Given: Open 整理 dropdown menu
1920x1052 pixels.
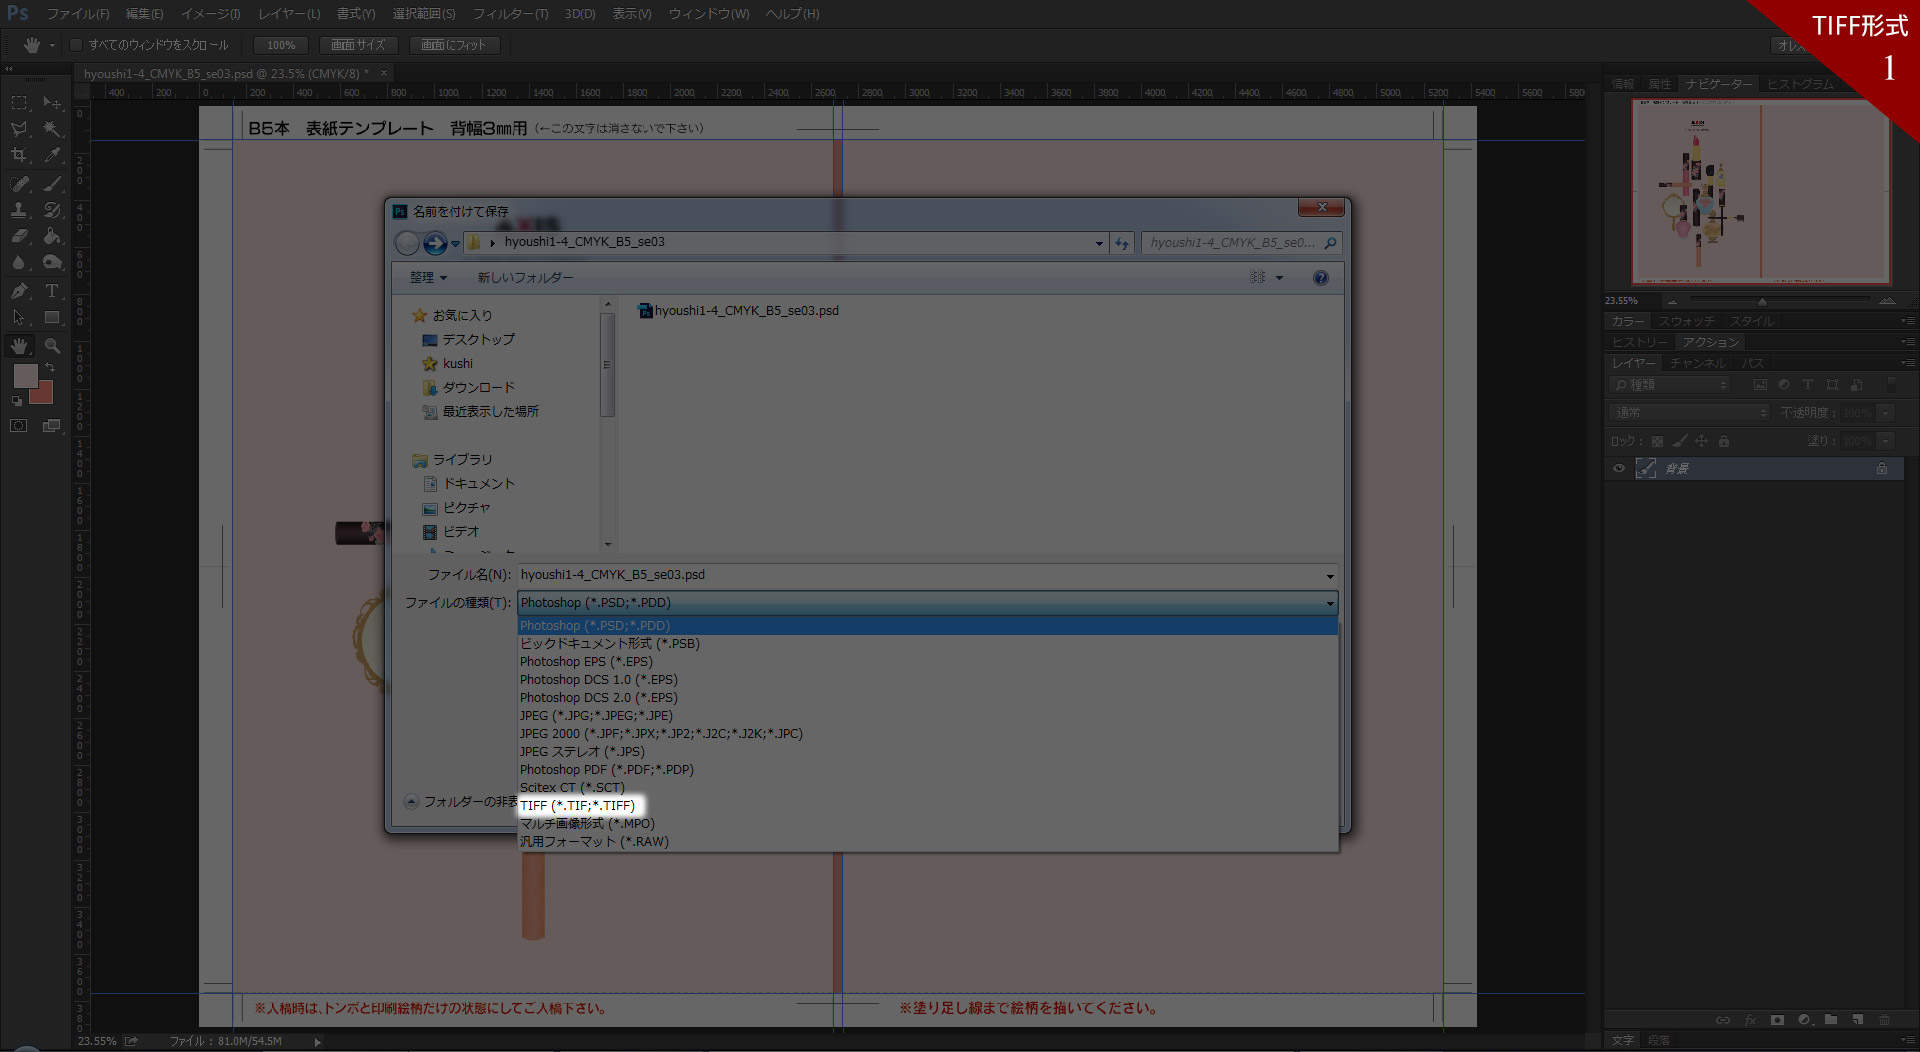Looking at the screenshot, I should [x=428, y=278].
